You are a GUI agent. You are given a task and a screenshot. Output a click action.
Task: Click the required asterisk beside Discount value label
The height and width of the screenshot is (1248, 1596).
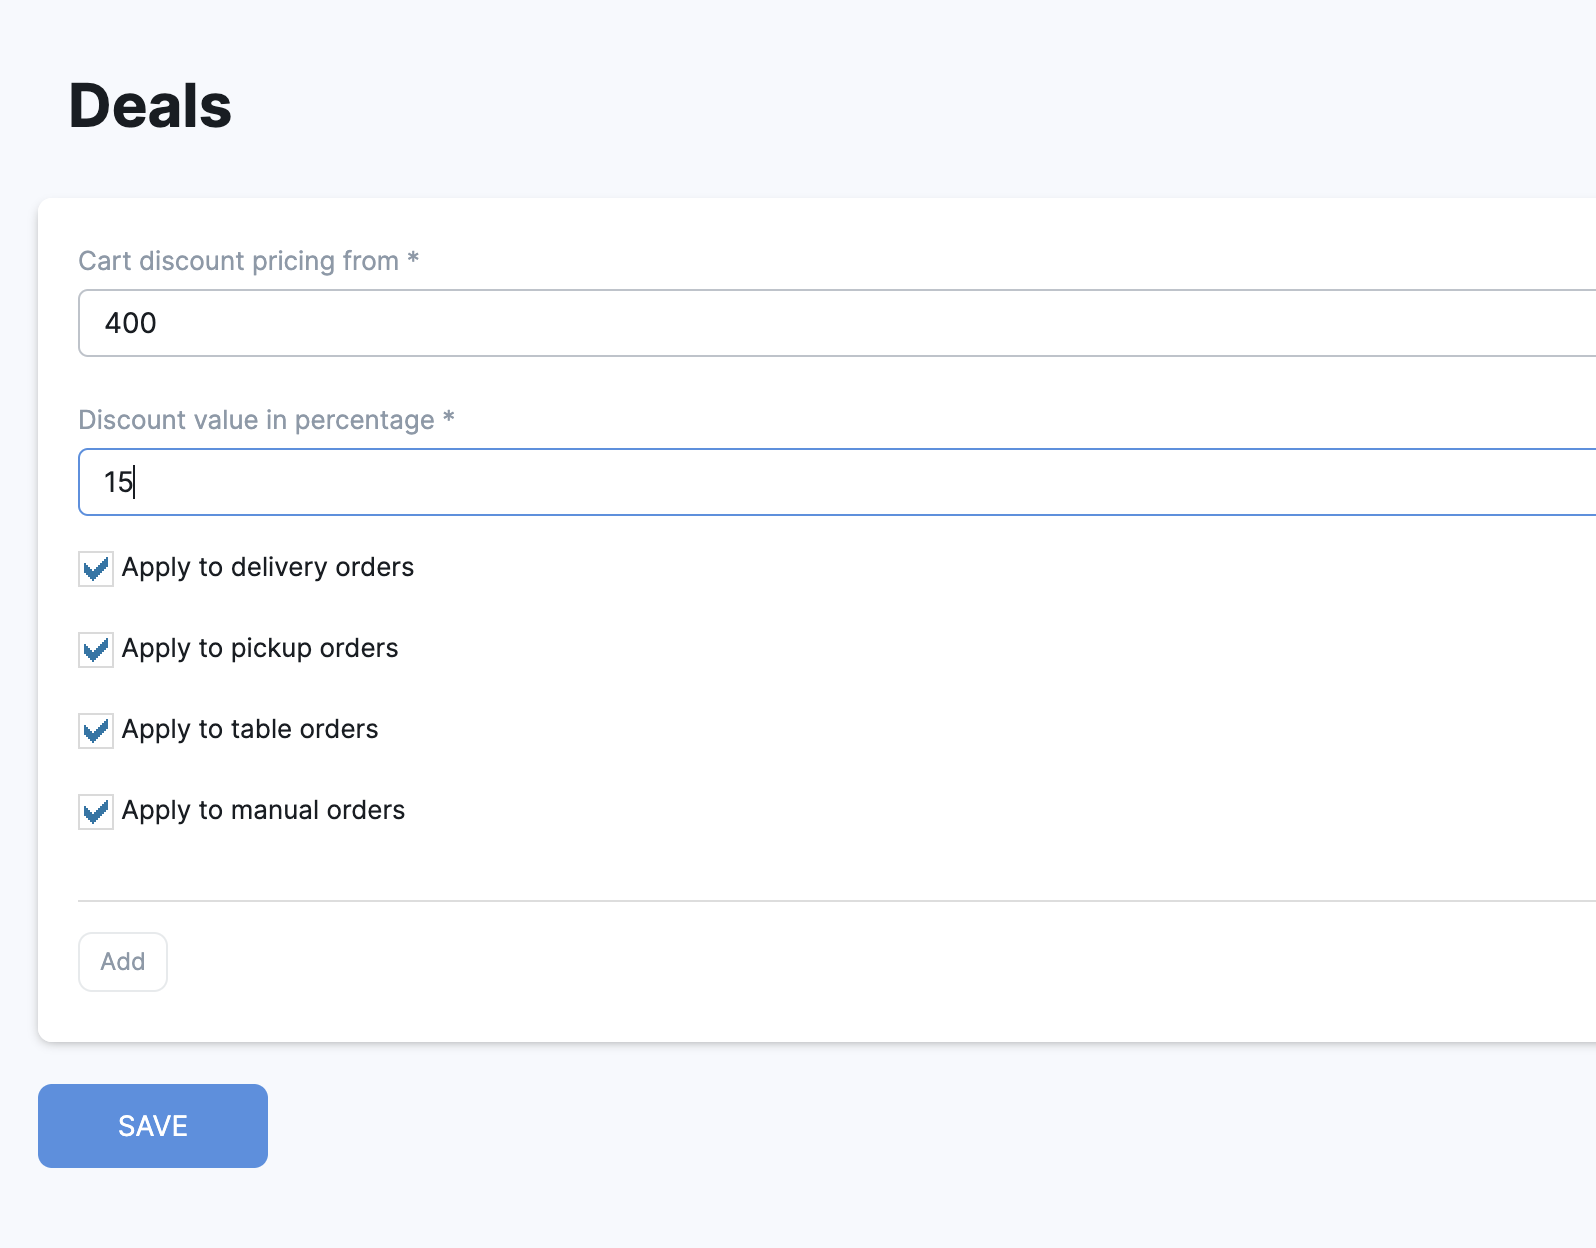[x=449, y=418]
